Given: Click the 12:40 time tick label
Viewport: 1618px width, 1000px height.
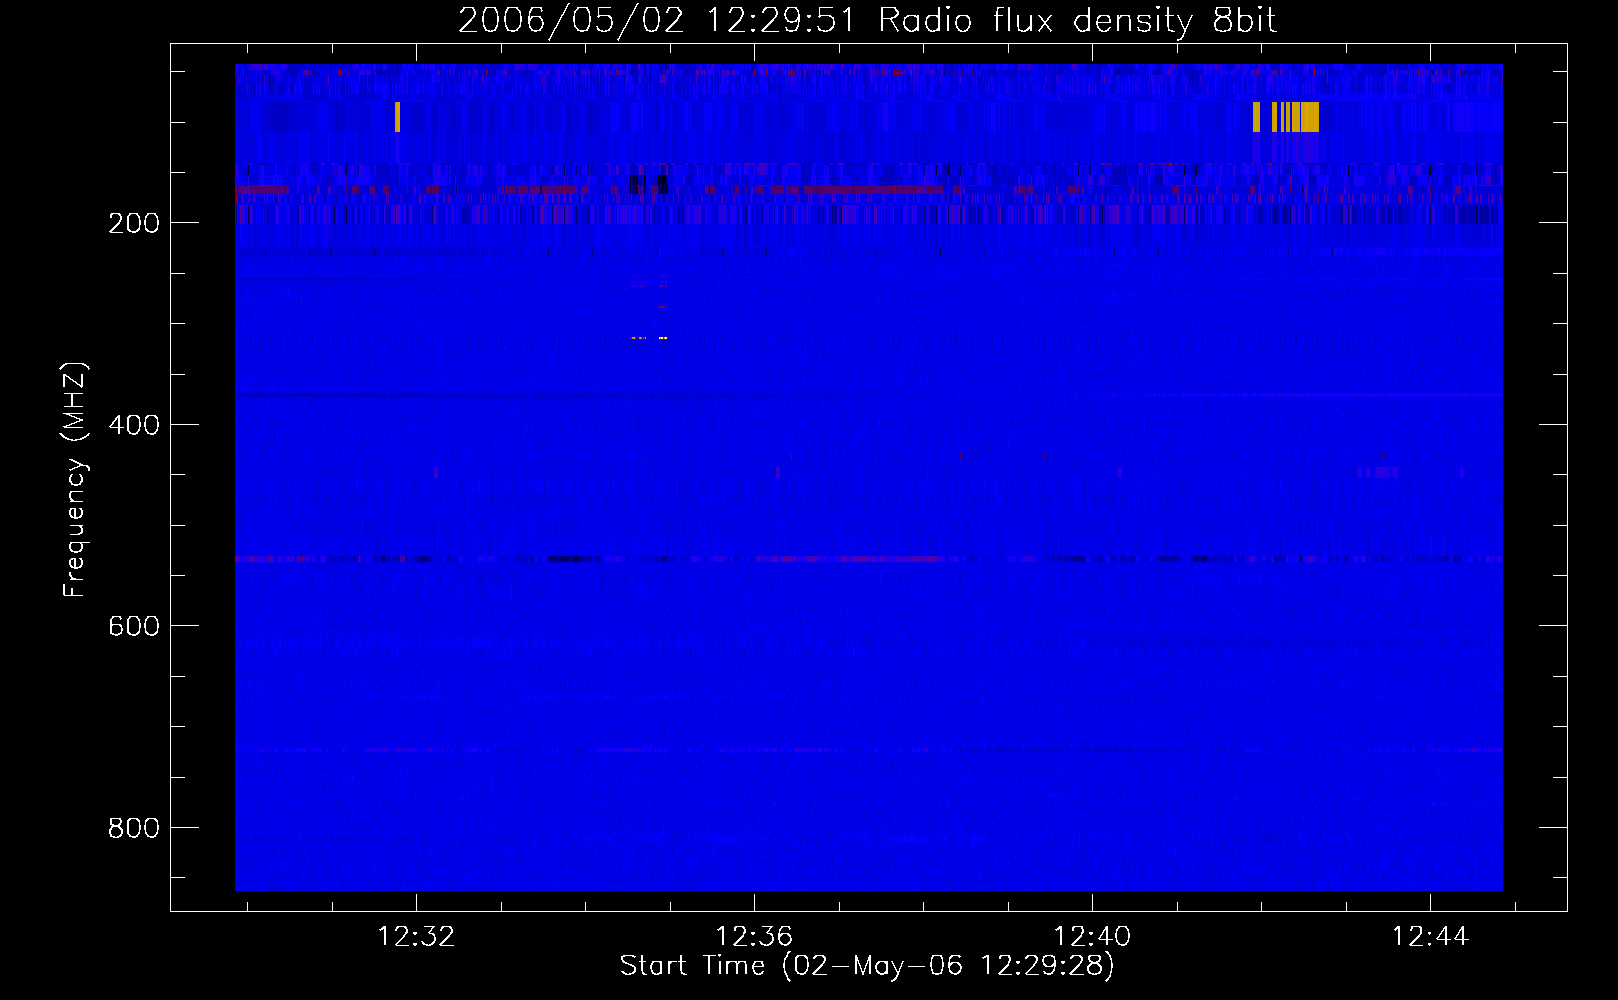Looking at the screenshot, I should click(x=1092, y=936).
